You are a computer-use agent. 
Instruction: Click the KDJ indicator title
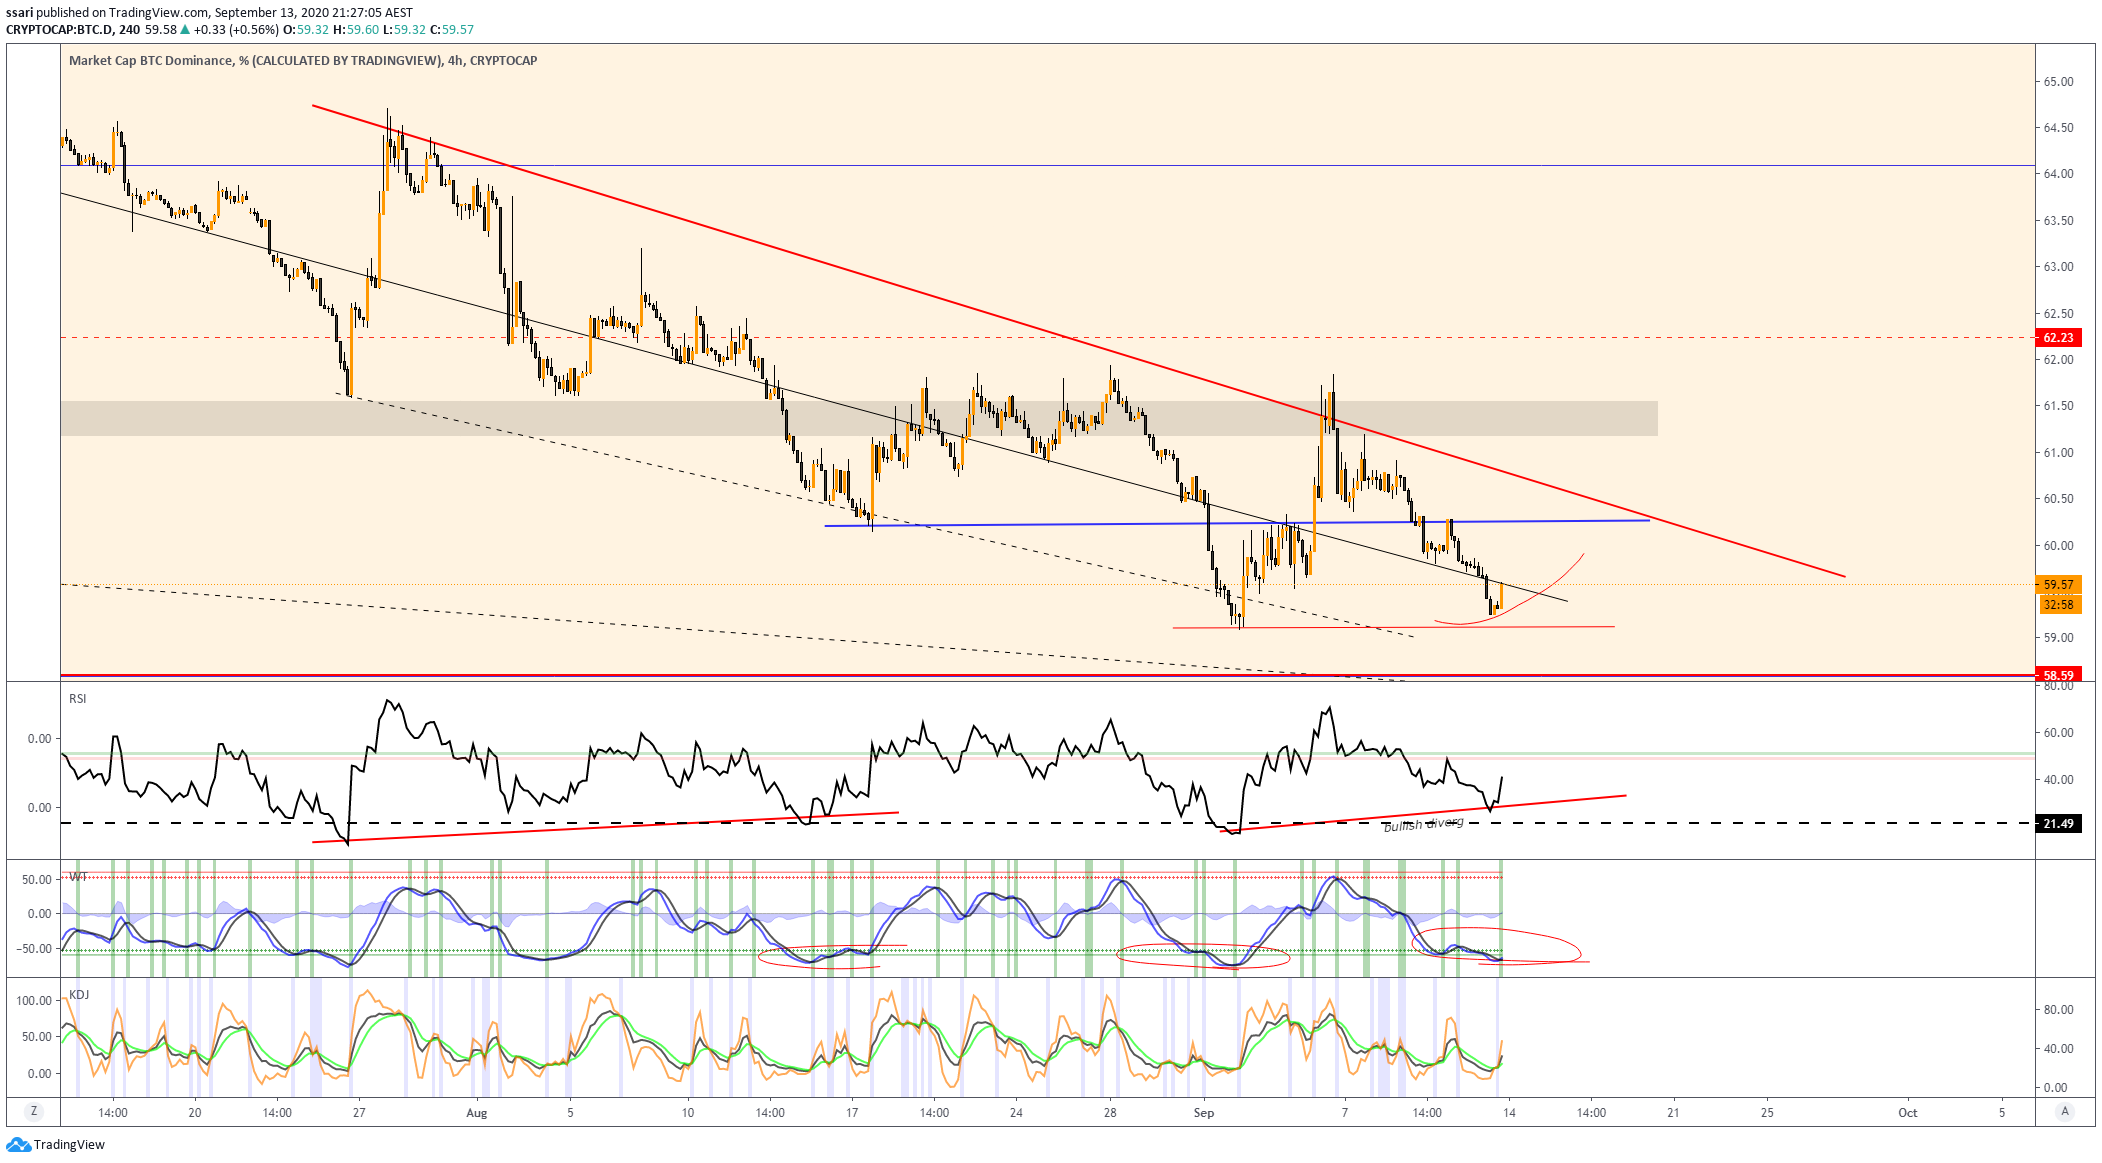(x=79, y=994)
